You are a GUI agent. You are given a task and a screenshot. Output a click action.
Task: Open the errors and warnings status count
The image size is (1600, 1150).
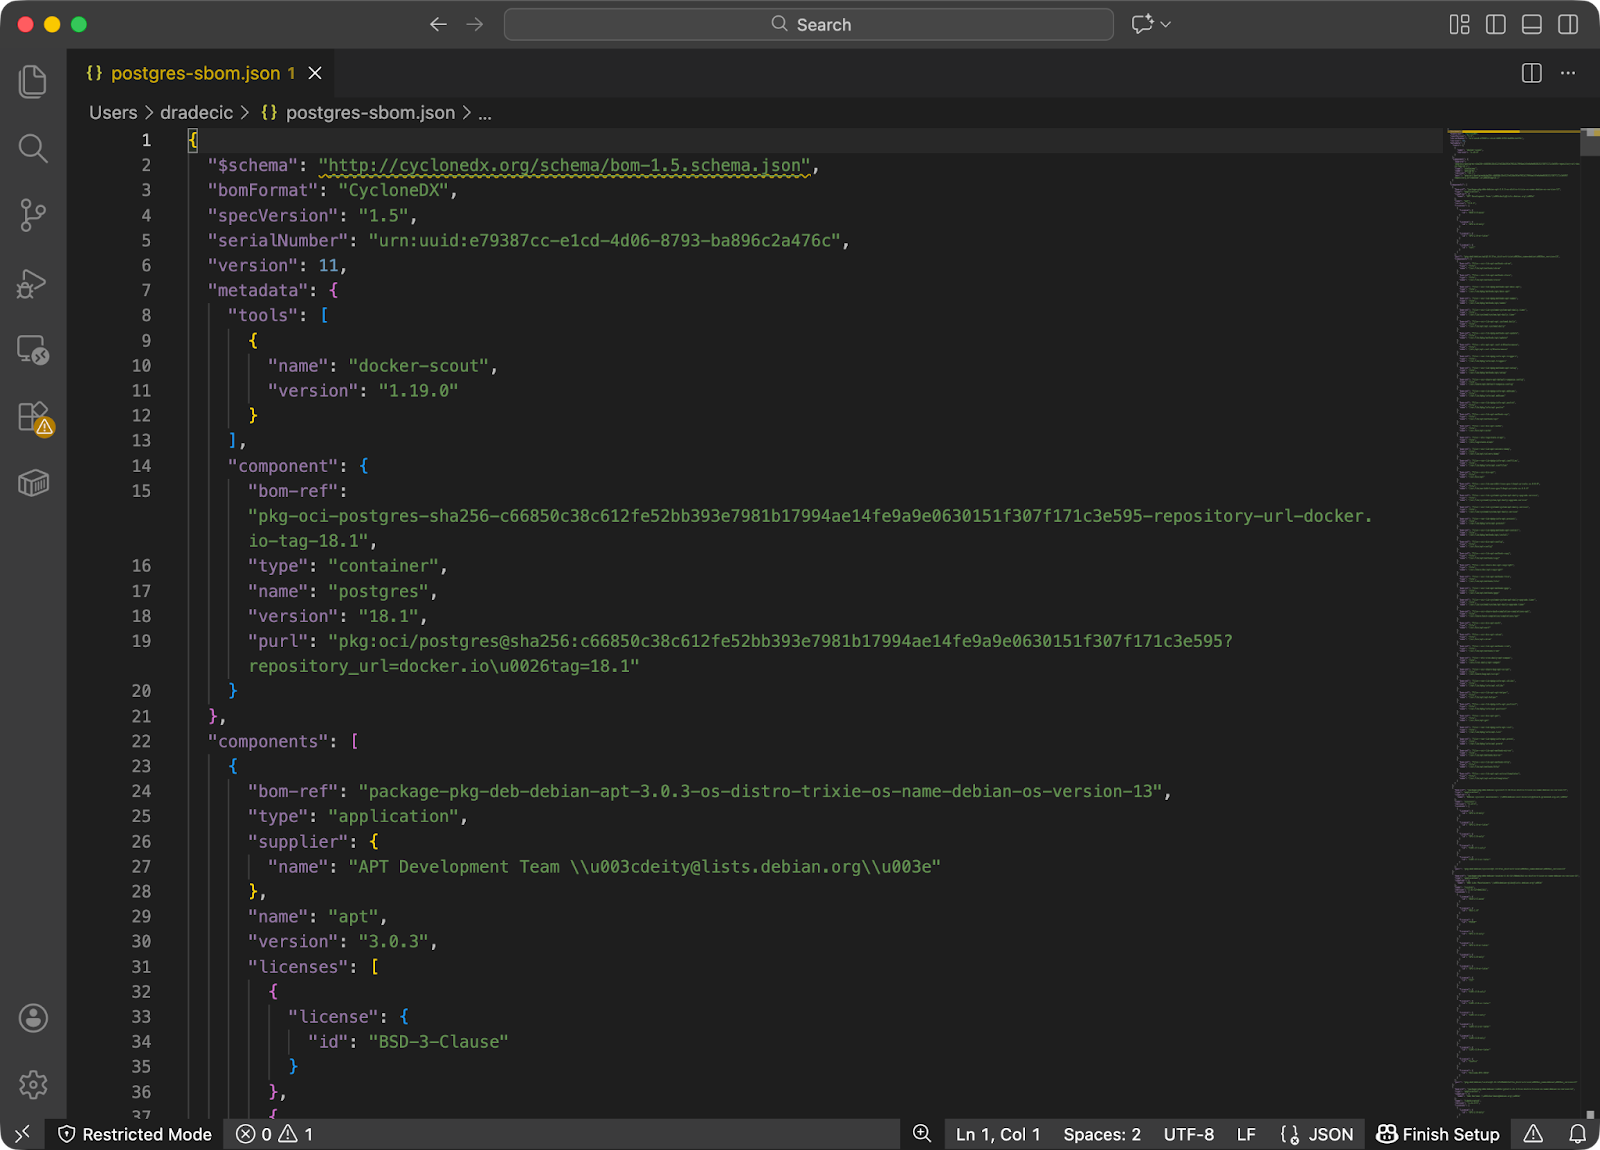(275, 1134)
